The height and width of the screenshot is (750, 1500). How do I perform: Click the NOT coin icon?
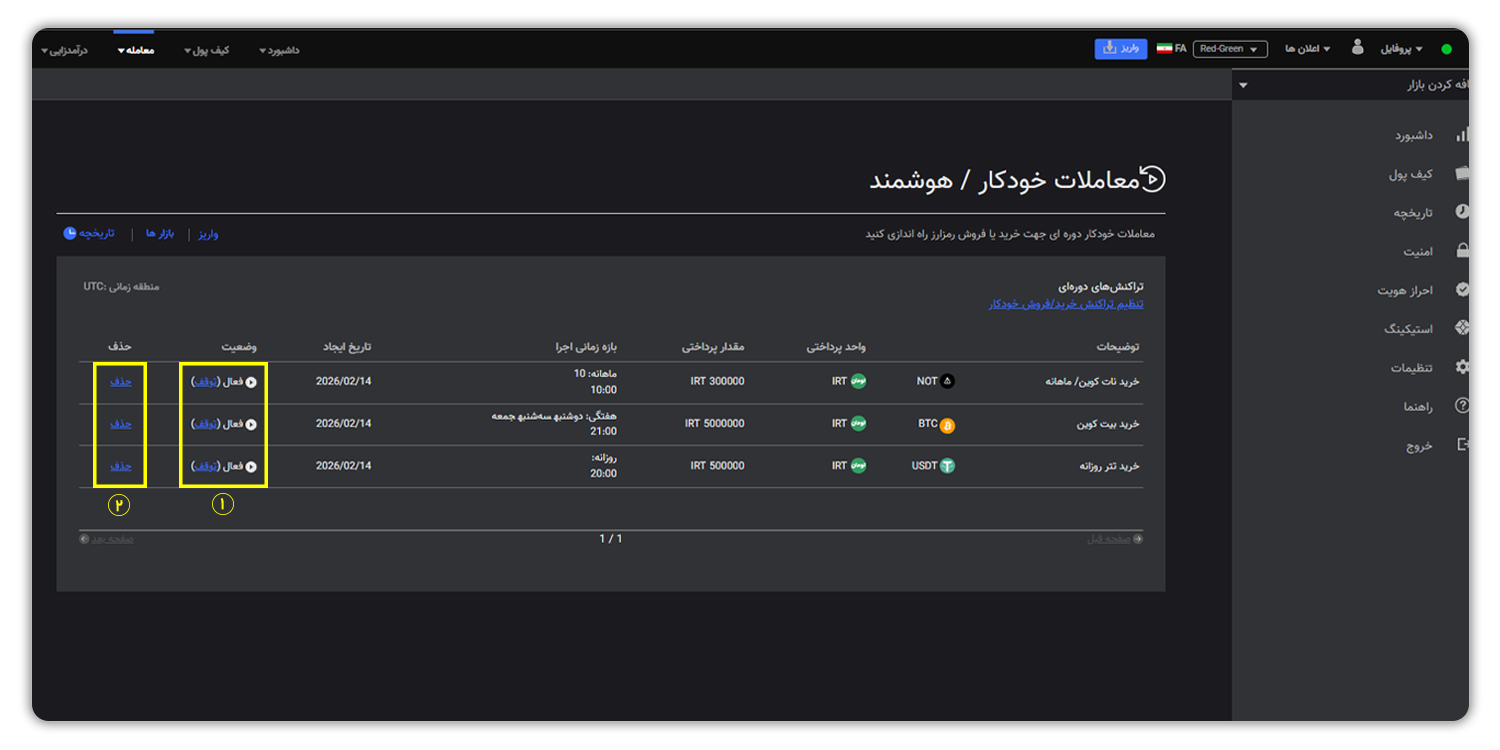point(947,381)
